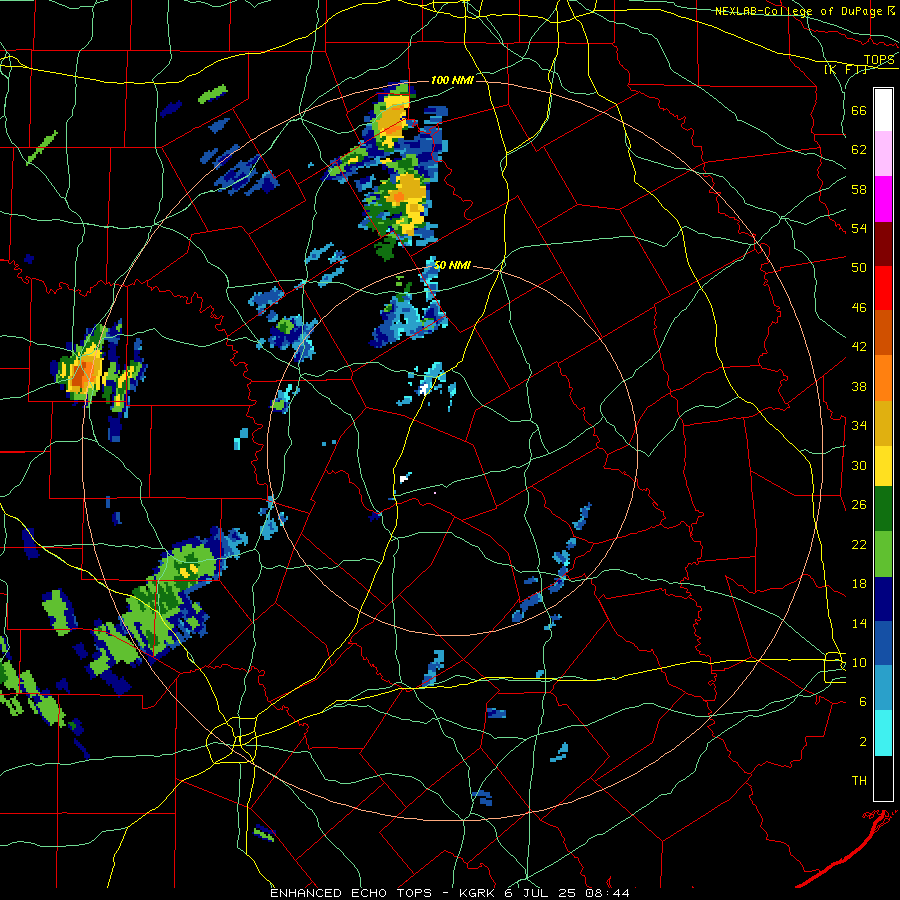Click the legend value '42'
900x900 pixels.
point(859,347)
